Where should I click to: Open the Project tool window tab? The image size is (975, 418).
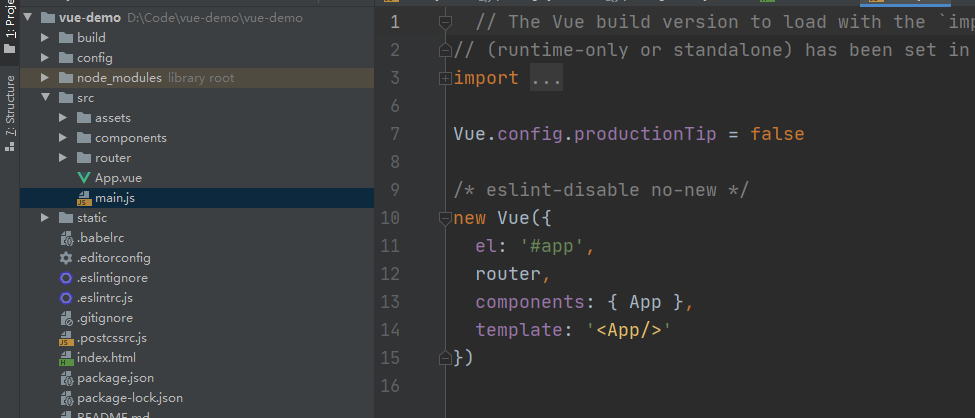[9, 27]
